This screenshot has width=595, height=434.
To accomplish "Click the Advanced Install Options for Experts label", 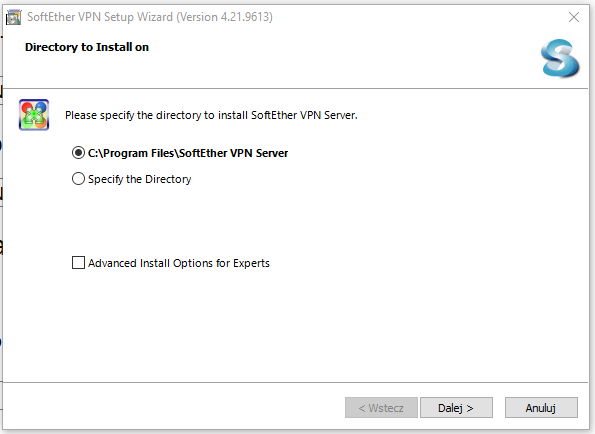I will (179, 263).
